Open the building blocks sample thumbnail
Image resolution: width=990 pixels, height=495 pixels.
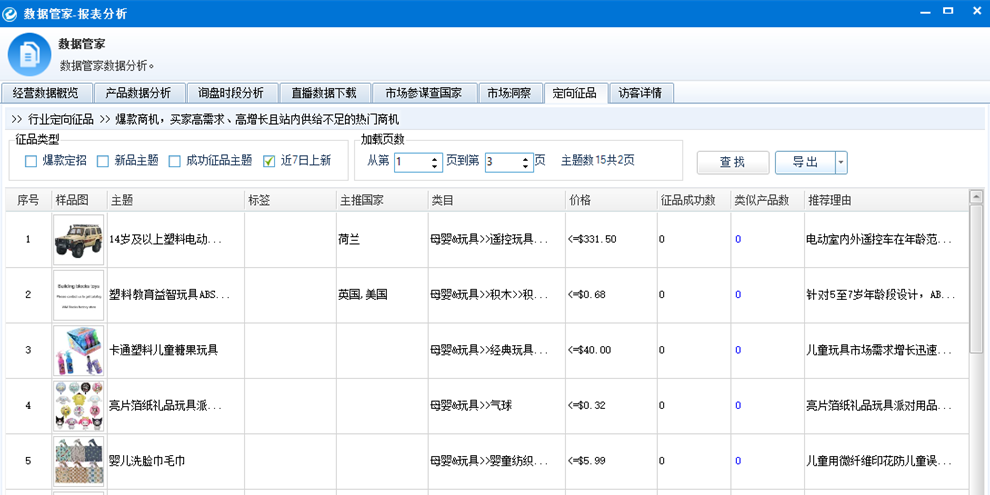(78, 295)
